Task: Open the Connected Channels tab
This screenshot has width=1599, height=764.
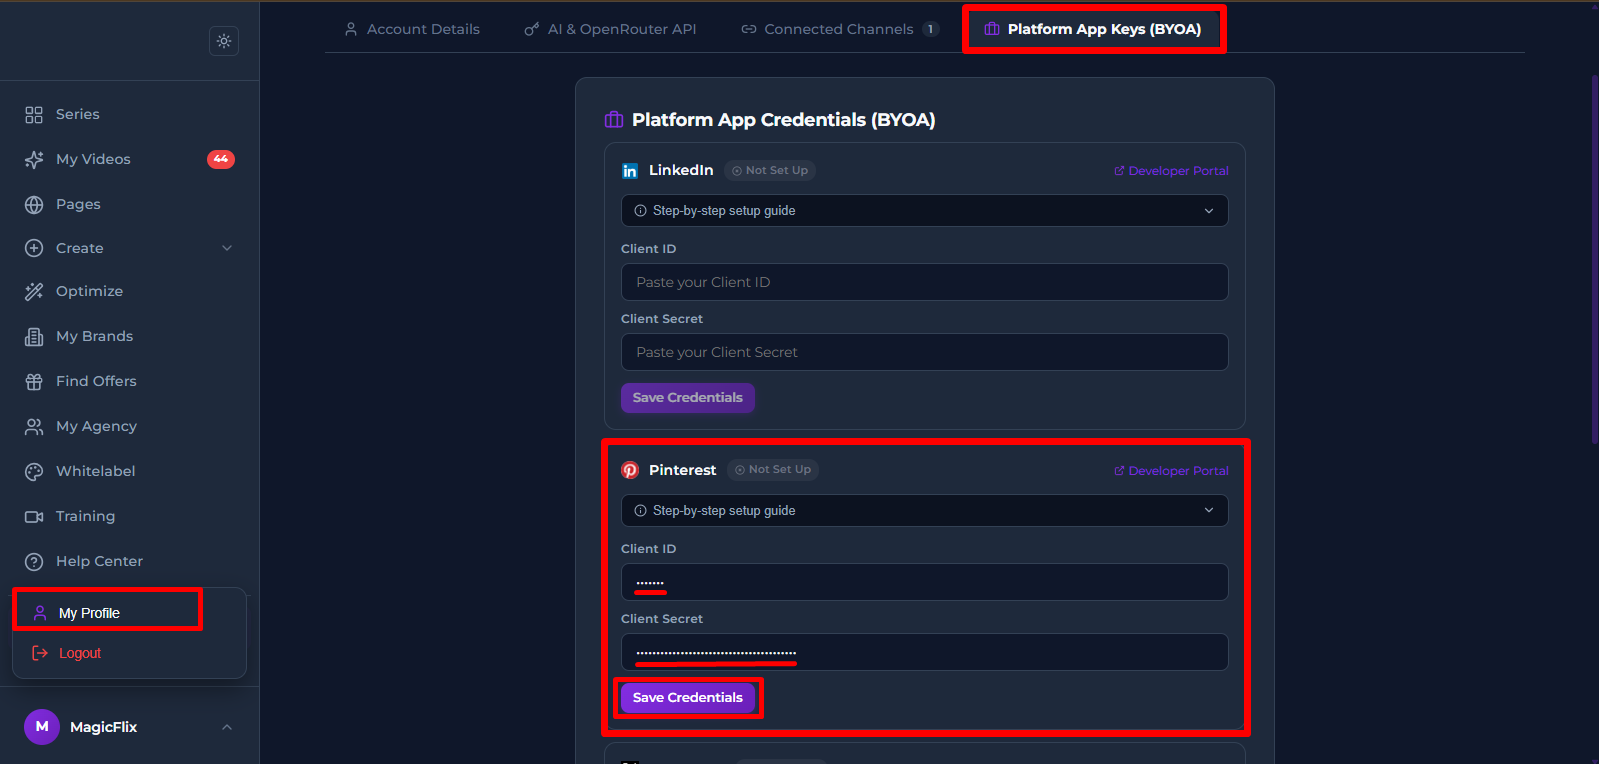Action: point(840,29)
